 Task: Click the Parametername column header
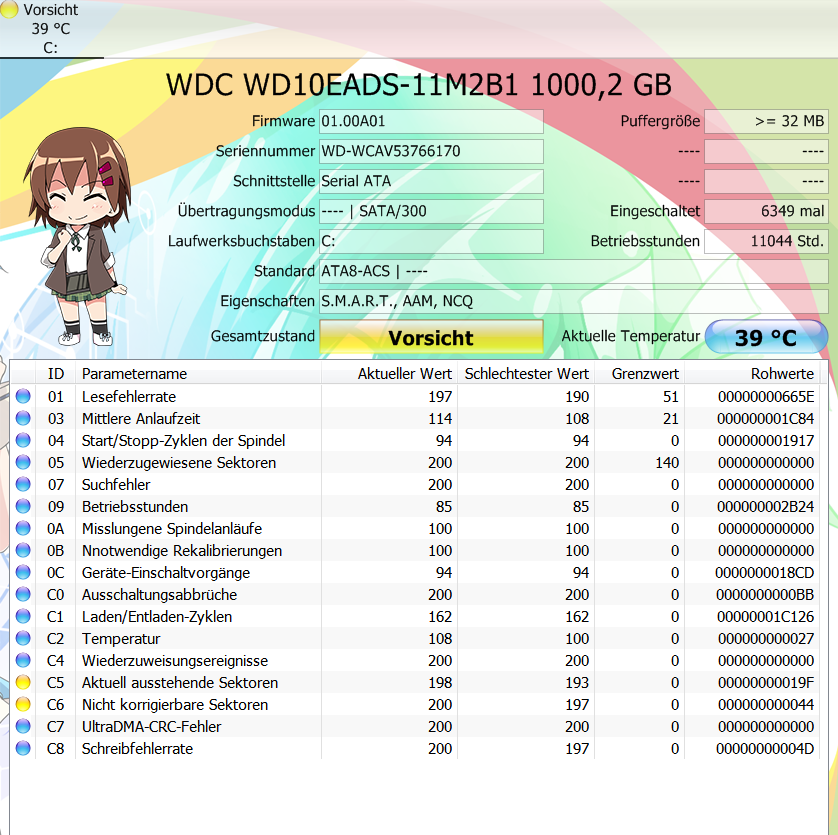pos(198,374)
